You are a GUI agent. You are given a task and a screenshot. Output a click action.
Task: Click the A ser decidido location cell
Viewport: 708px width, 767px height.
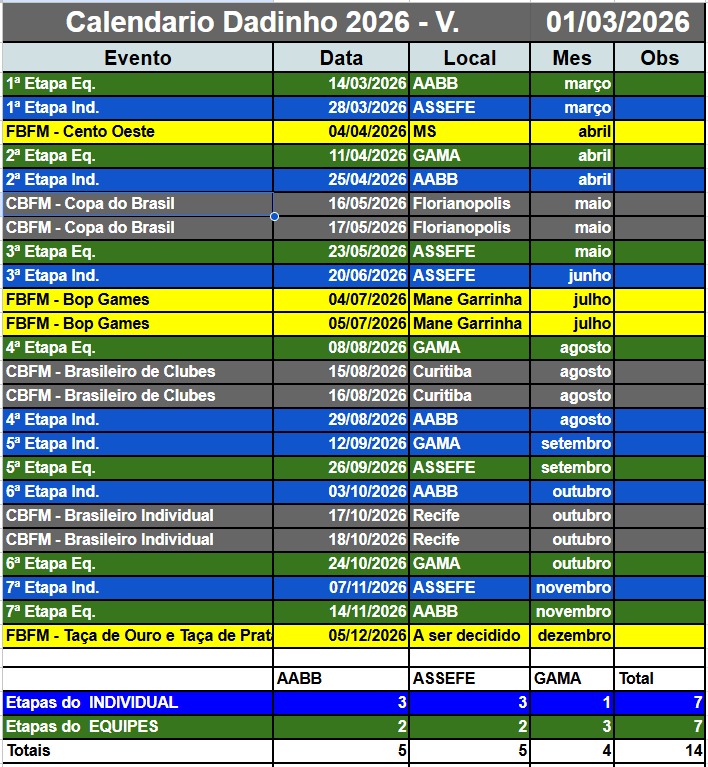click(469, 636)
